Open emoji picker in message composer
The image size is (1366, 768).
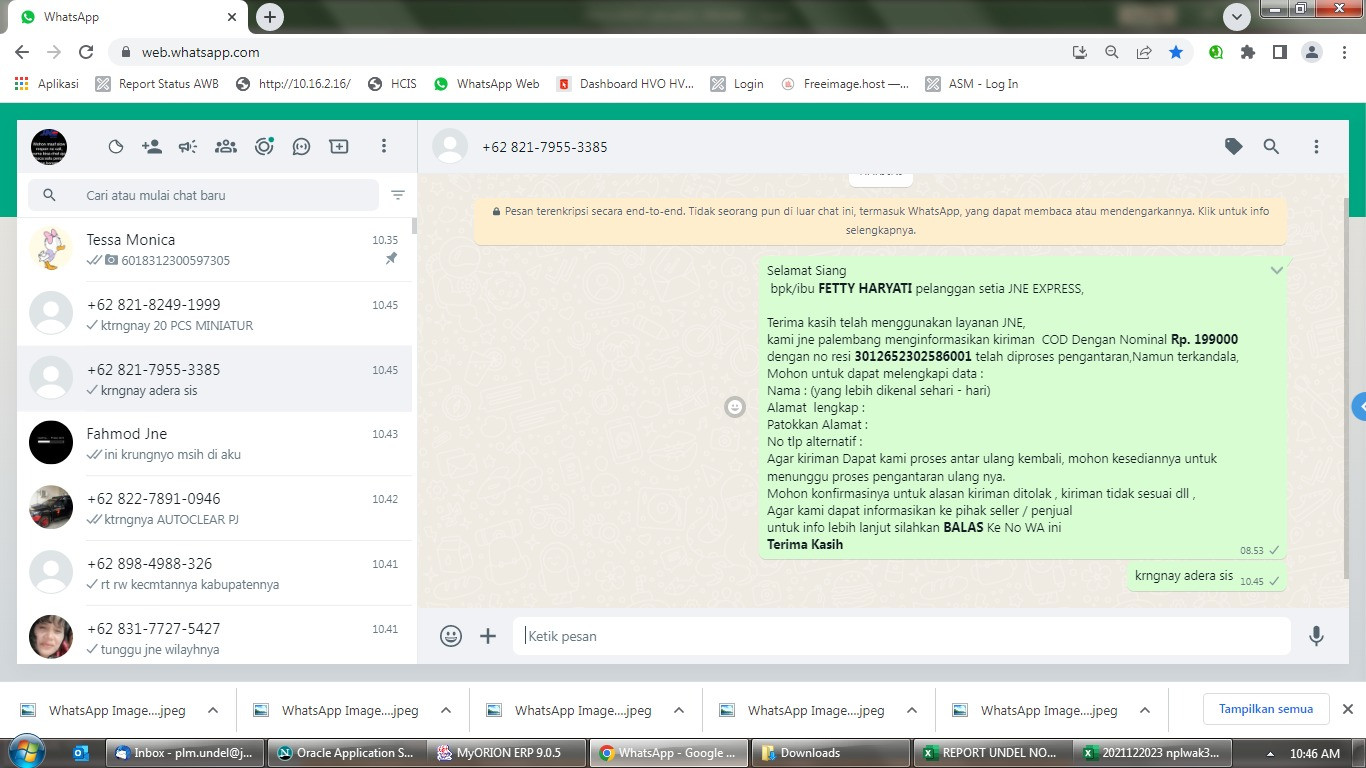[x=451, y=636]
